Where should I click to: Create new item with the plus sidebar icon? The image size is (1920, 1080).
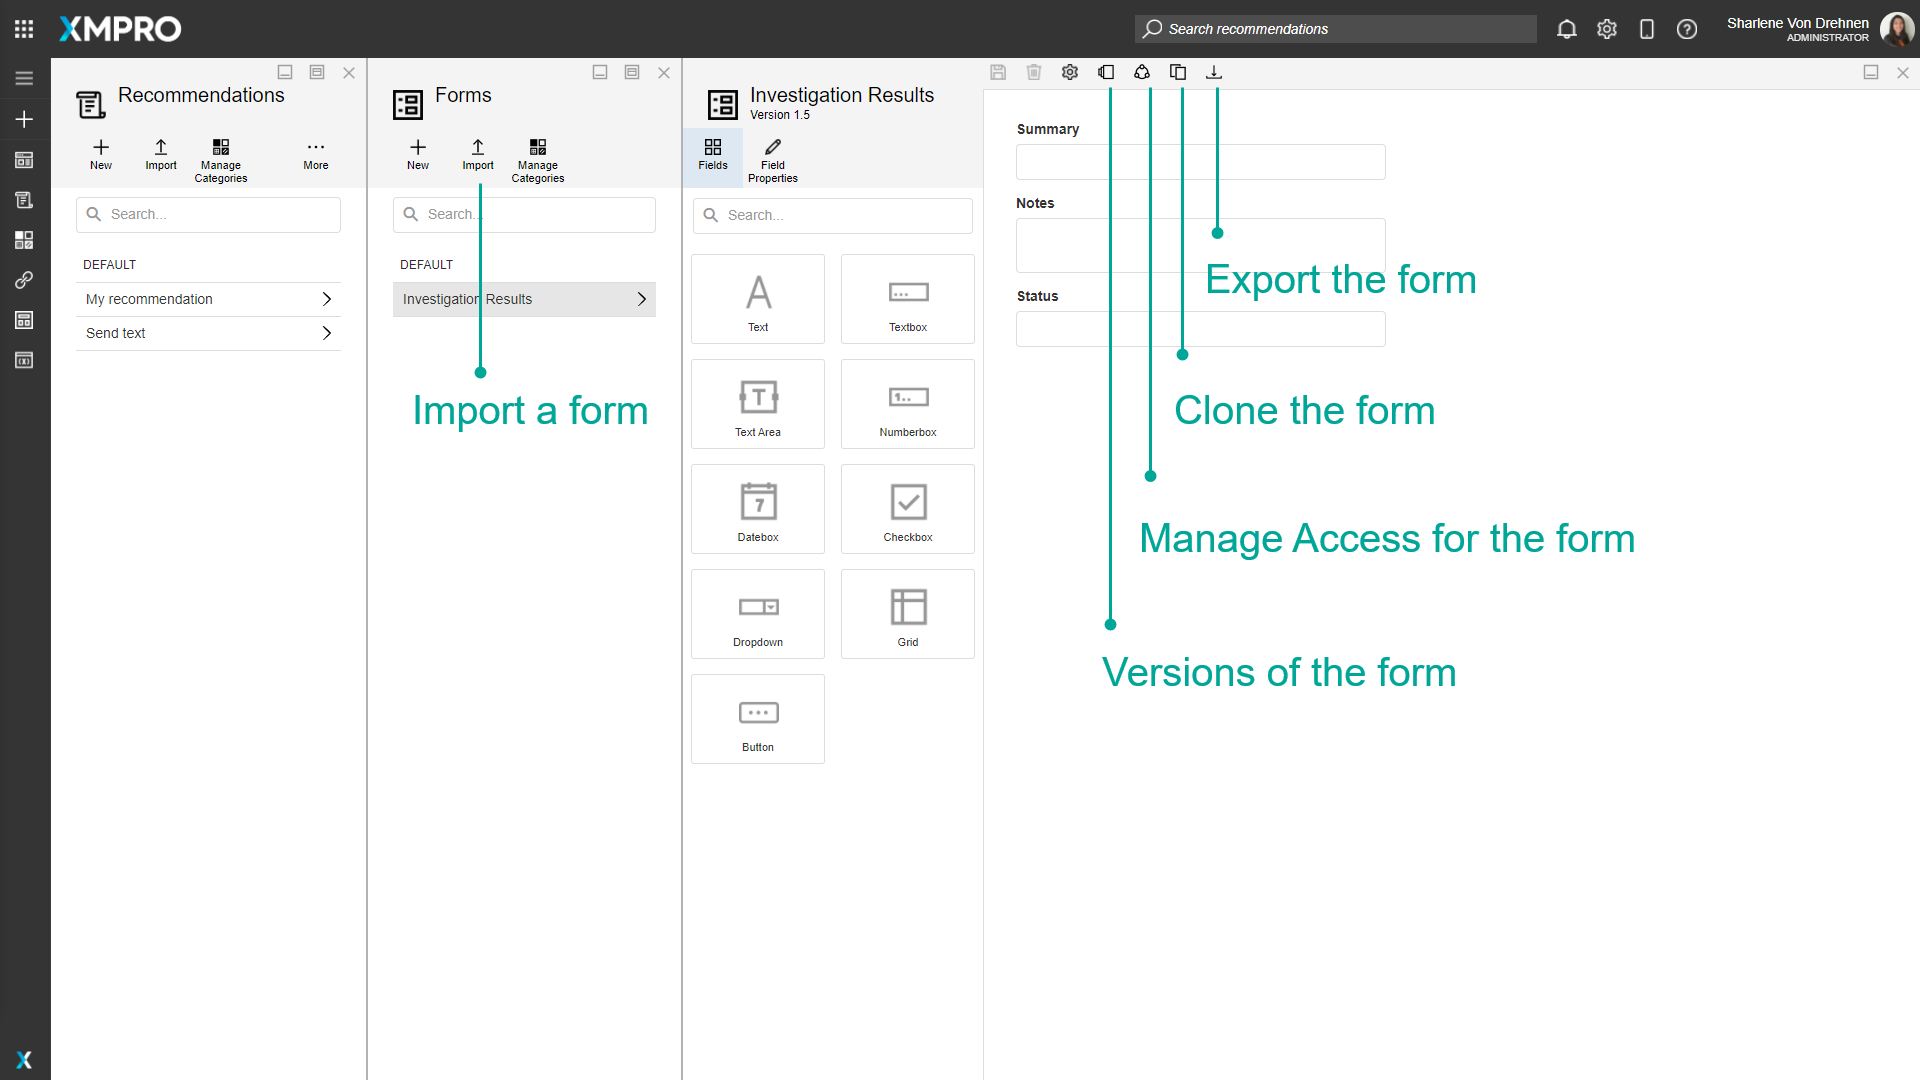[x=24, y=119]
